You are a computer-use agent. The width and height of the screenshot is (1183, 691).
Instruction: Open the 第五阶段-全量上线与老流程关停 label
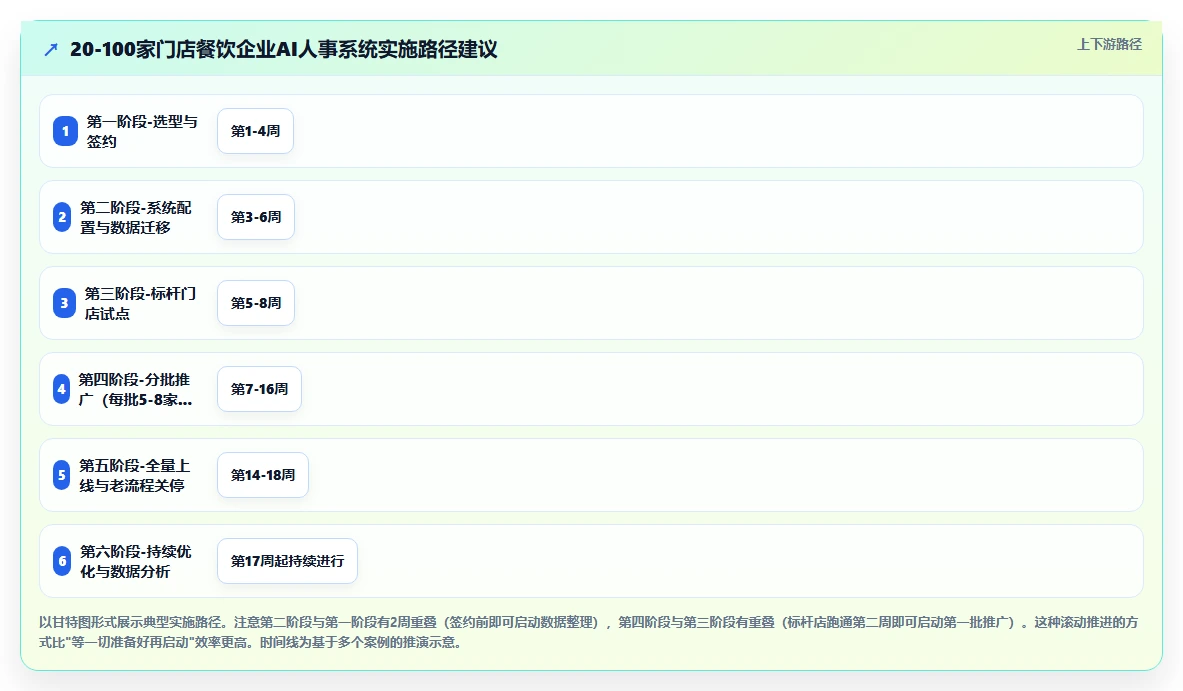click(x=135, y=475)
